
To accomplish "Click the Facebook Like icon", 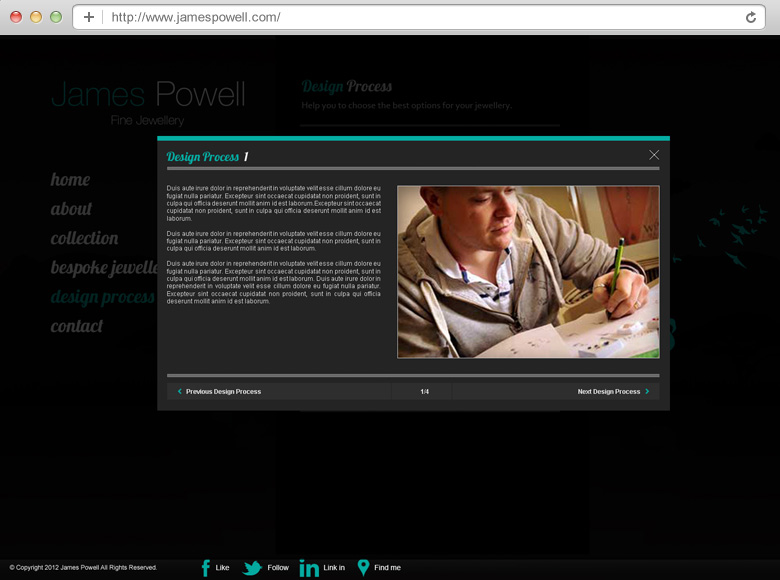I will click(206, 568).
